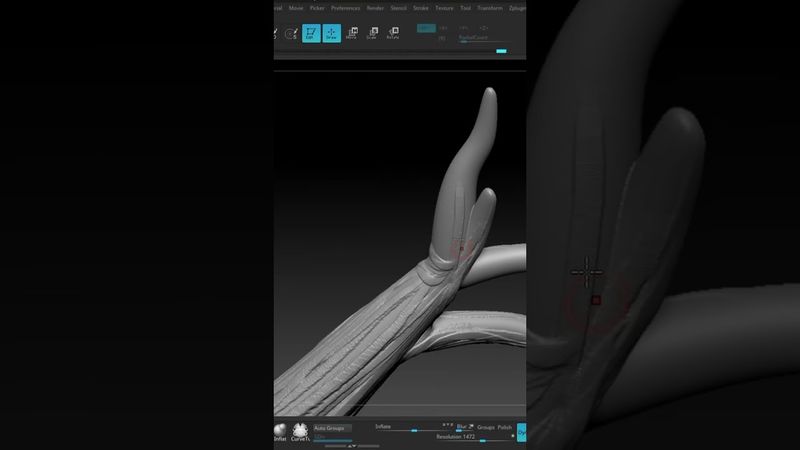
Task: Toggle the Polish option
Action: [x=505, y=428]
